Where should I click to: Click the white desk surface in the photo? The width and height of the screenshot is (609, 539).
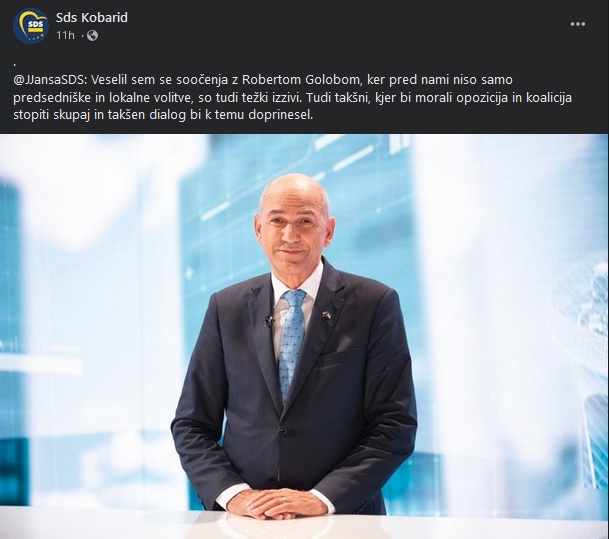[x=304, y=526]
